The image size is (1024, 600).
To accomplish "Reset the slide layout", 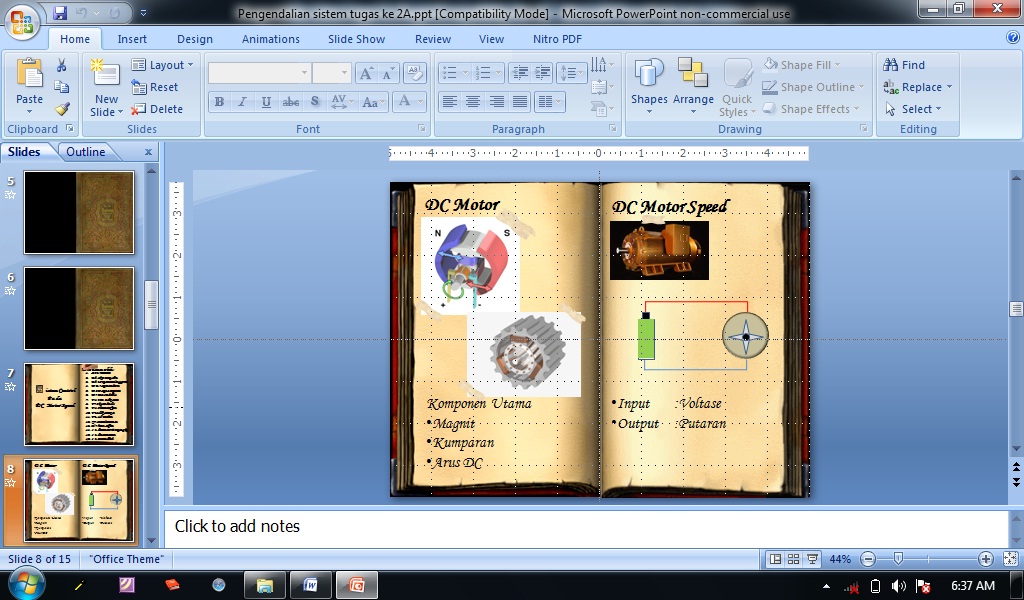I will [155, 87].
